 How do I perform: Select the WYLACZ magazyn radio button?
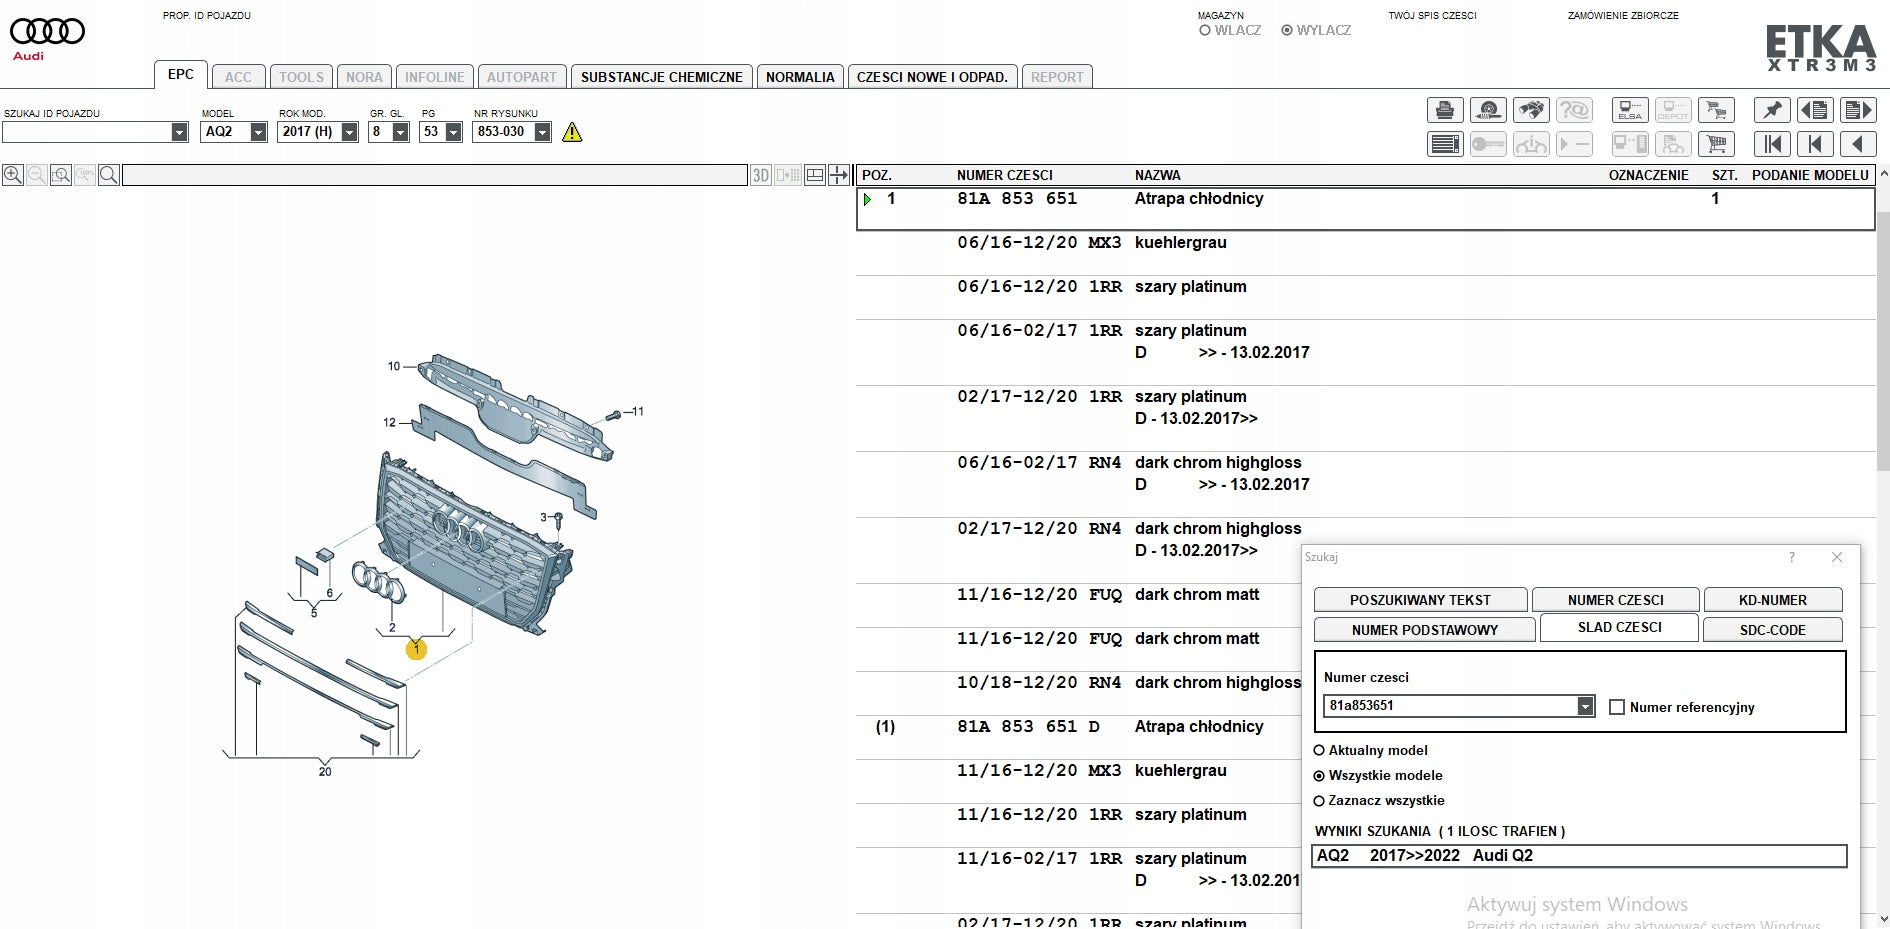pos(1287,30)
